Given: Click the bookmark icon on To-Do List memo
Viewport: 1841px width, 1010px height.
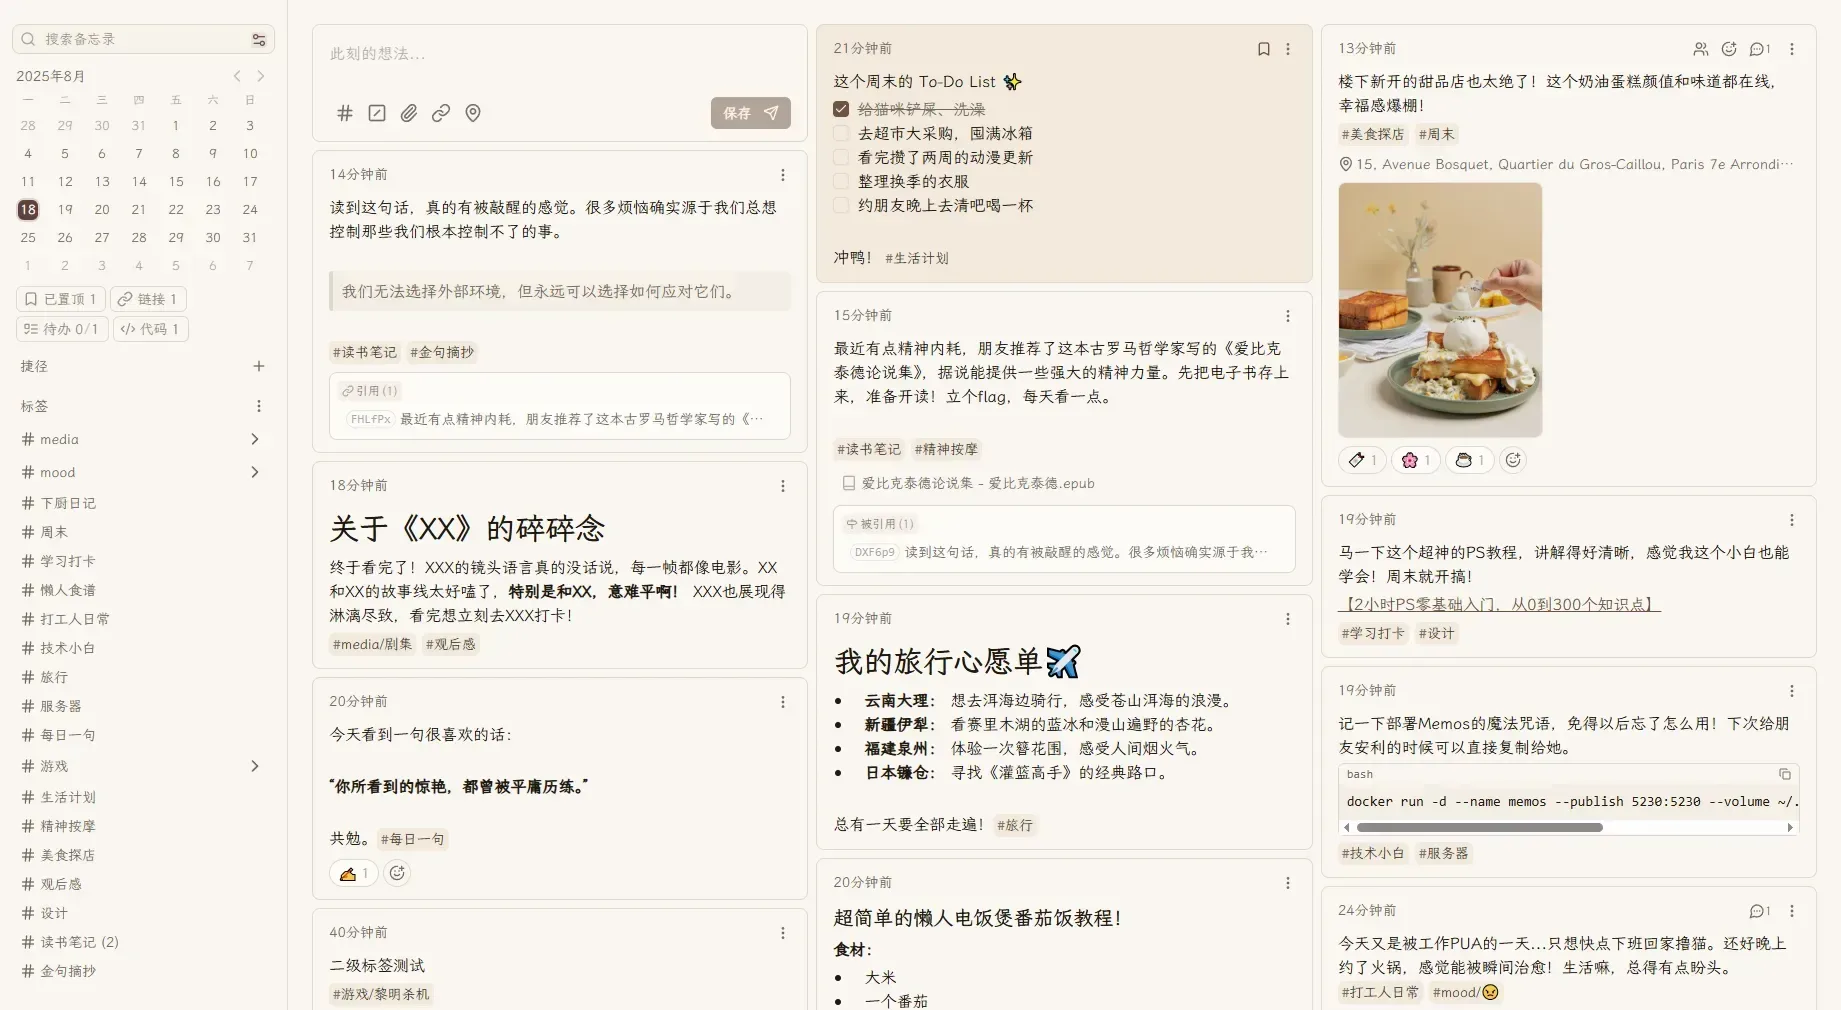Looking at the screenshot, I should point(1263,49).
